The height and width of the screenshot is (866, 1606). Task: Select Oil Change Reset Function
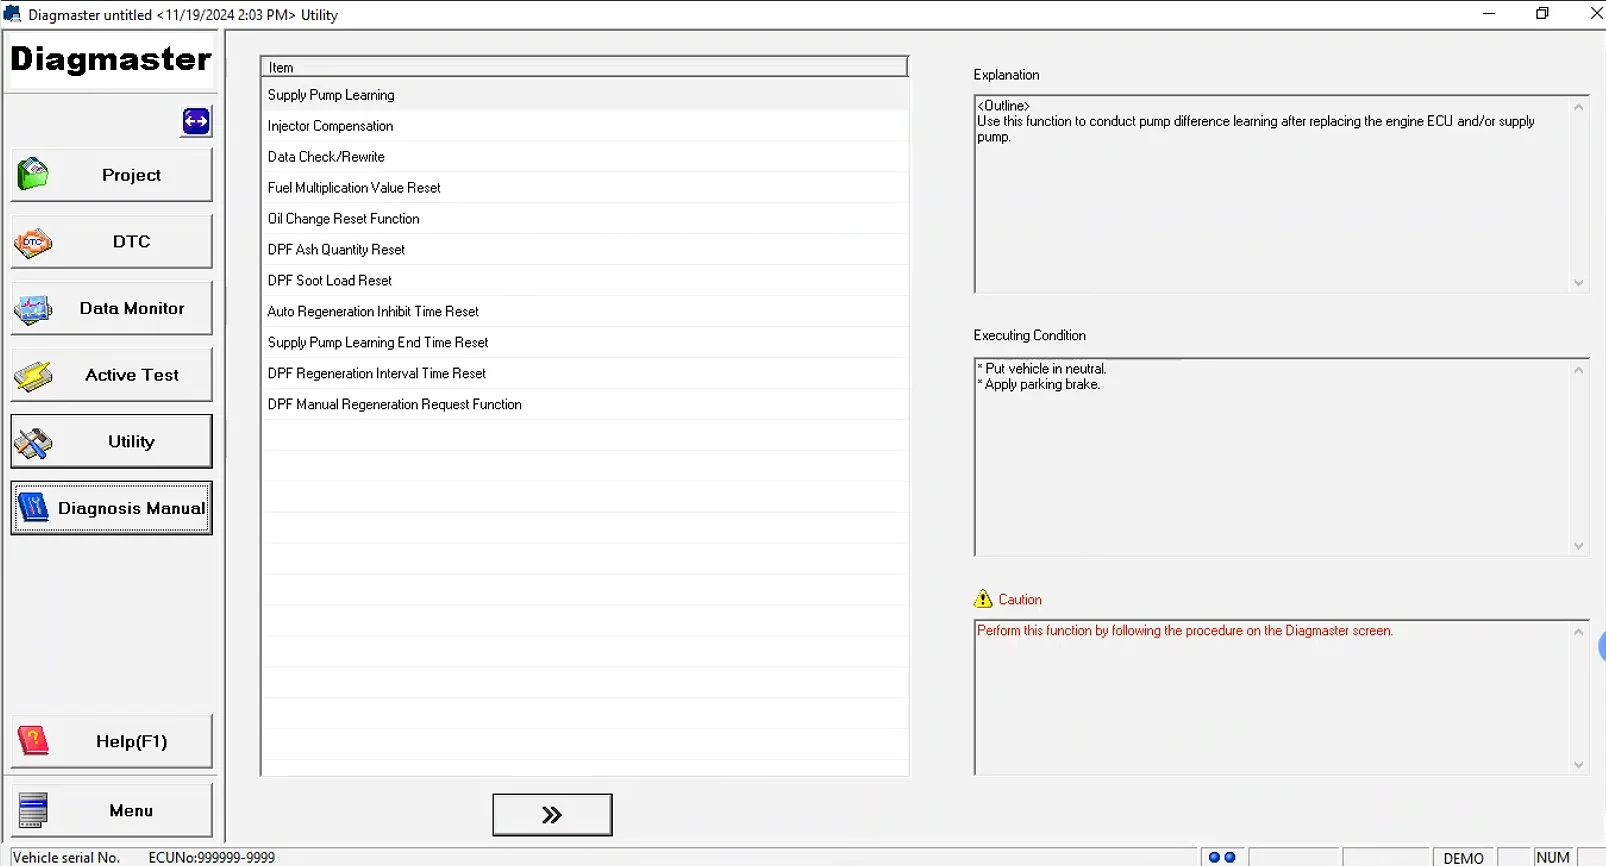[585, 219]
